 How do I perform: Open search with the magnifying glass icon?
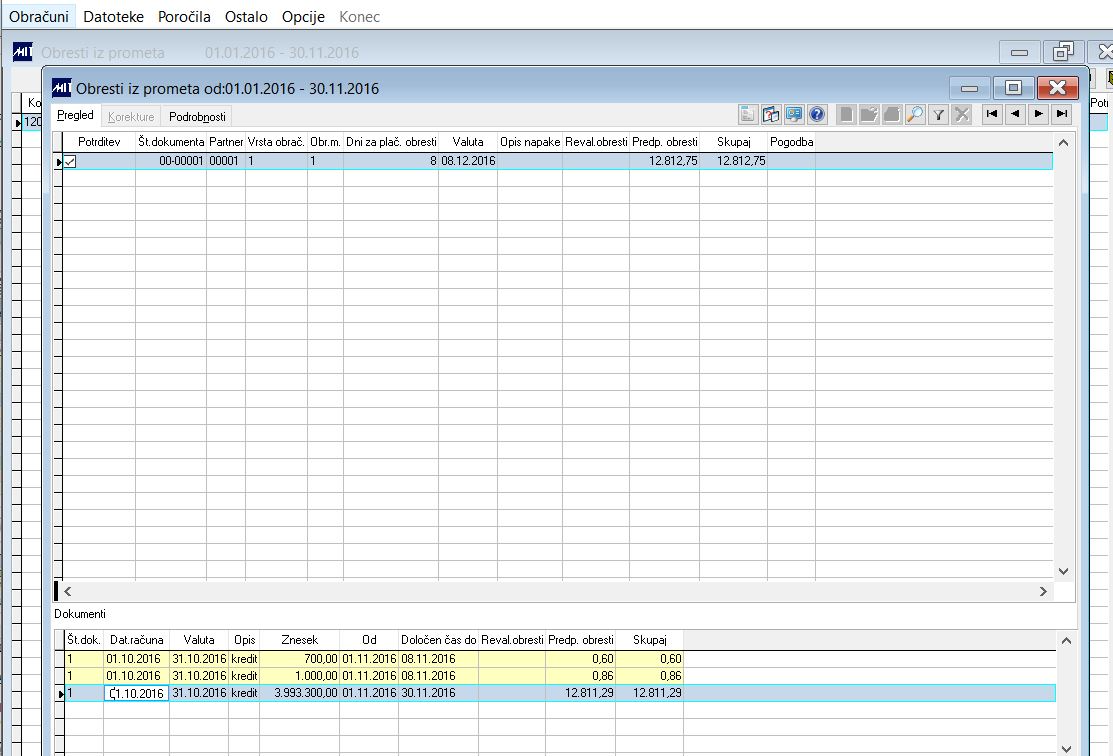(916, 114)
